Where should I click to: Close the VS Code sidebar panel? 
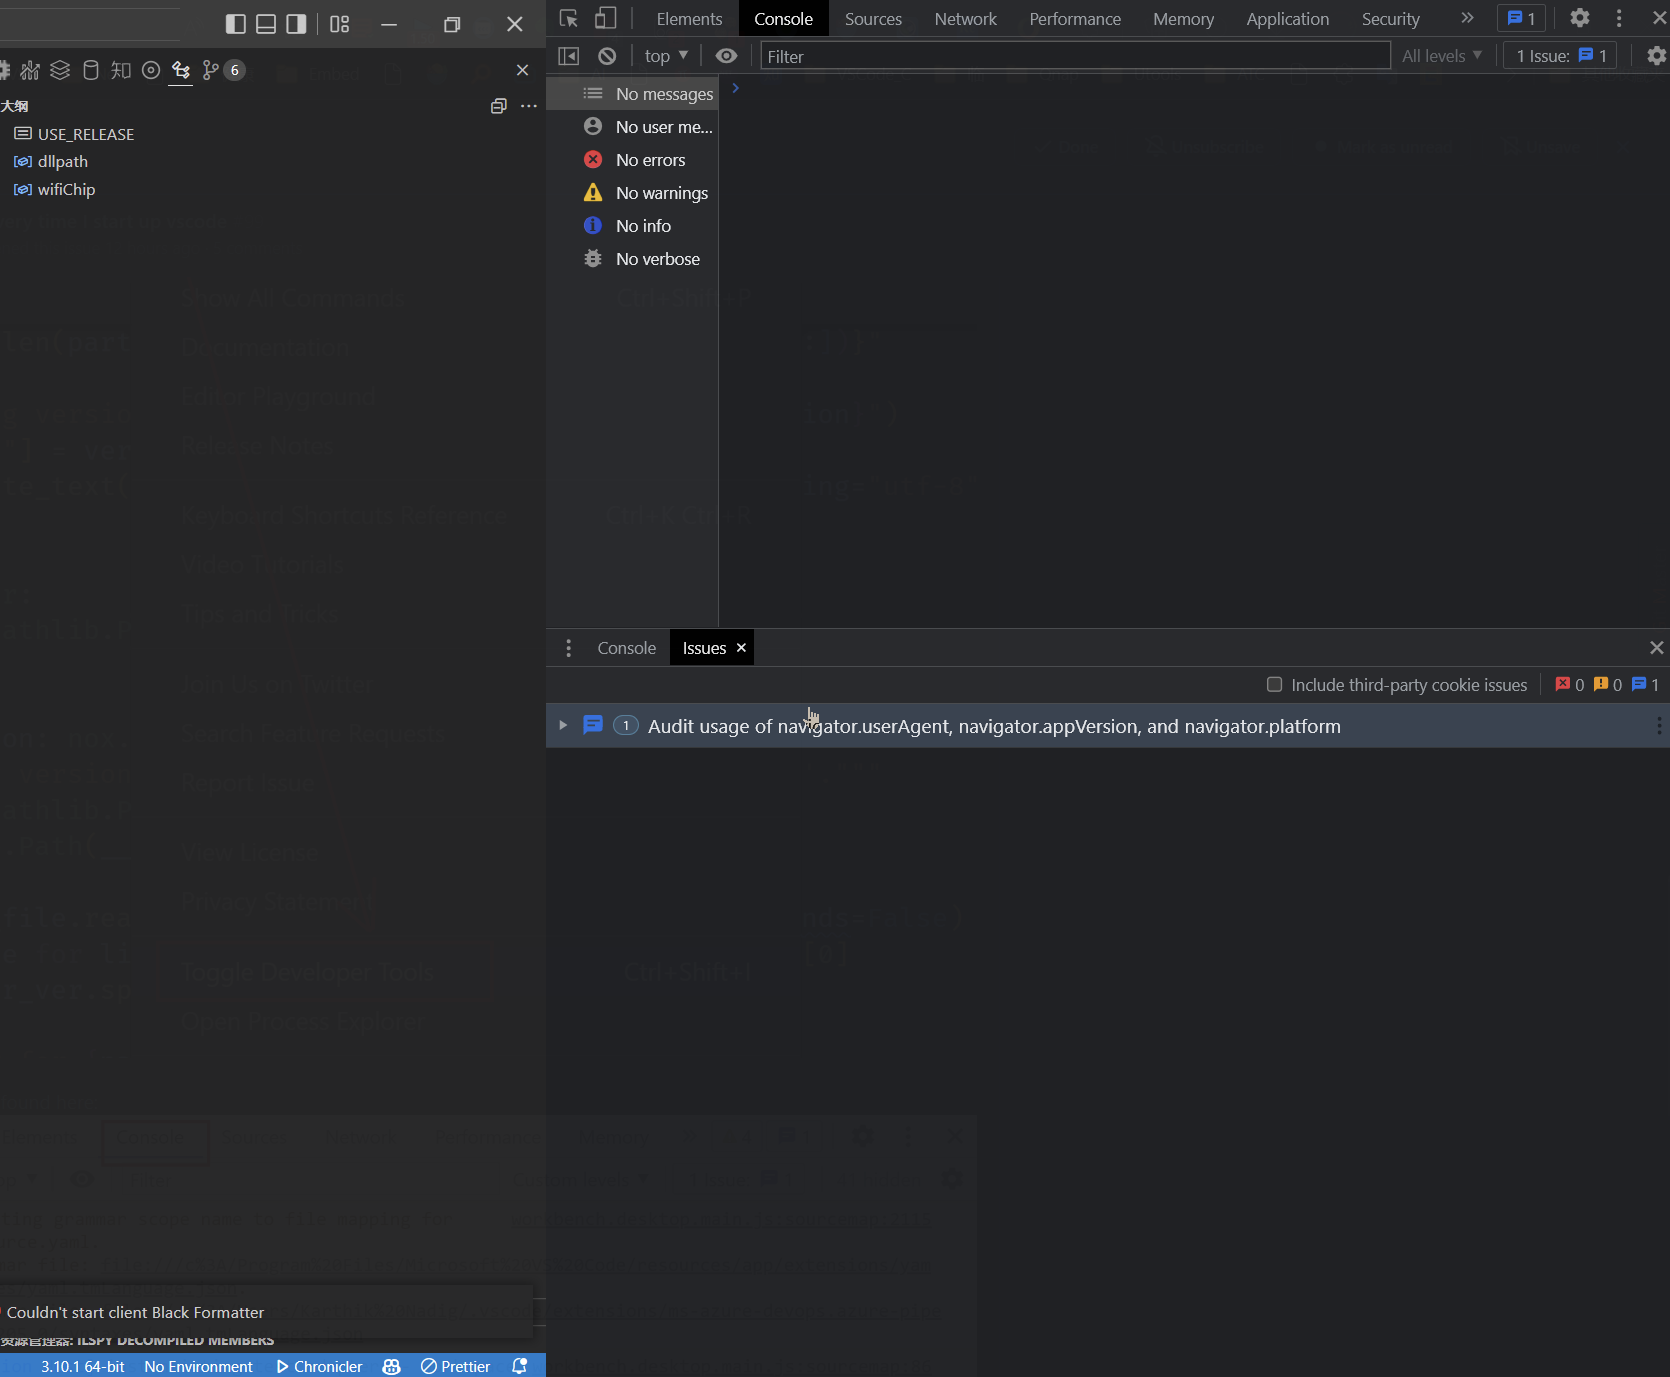pos(522,70)
